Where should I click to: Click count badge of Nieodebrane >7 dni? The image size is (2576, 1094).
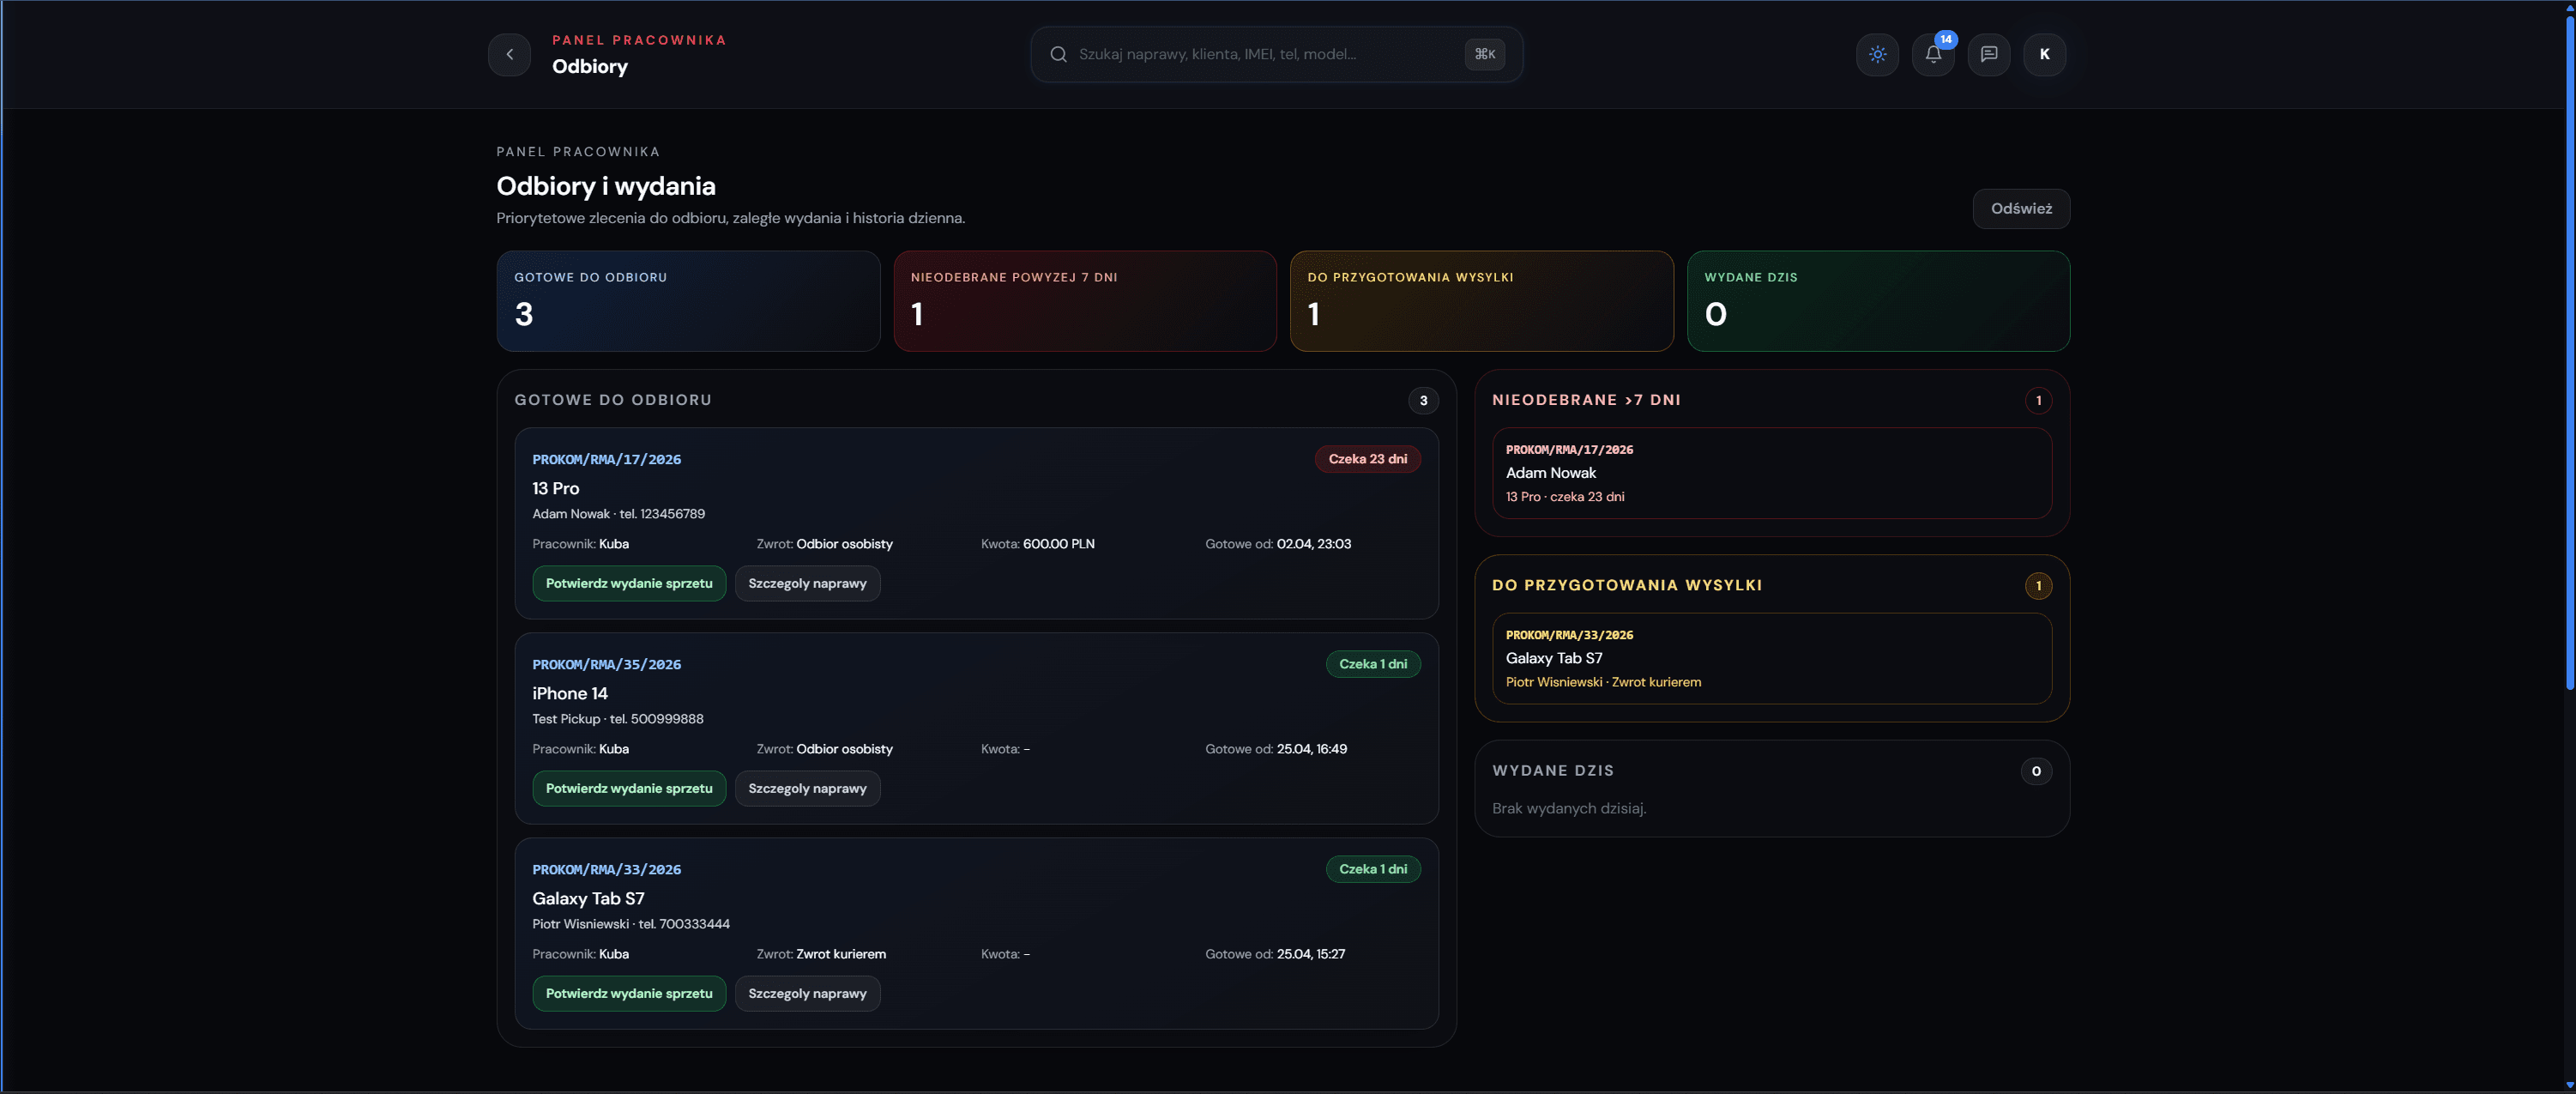2038,401
